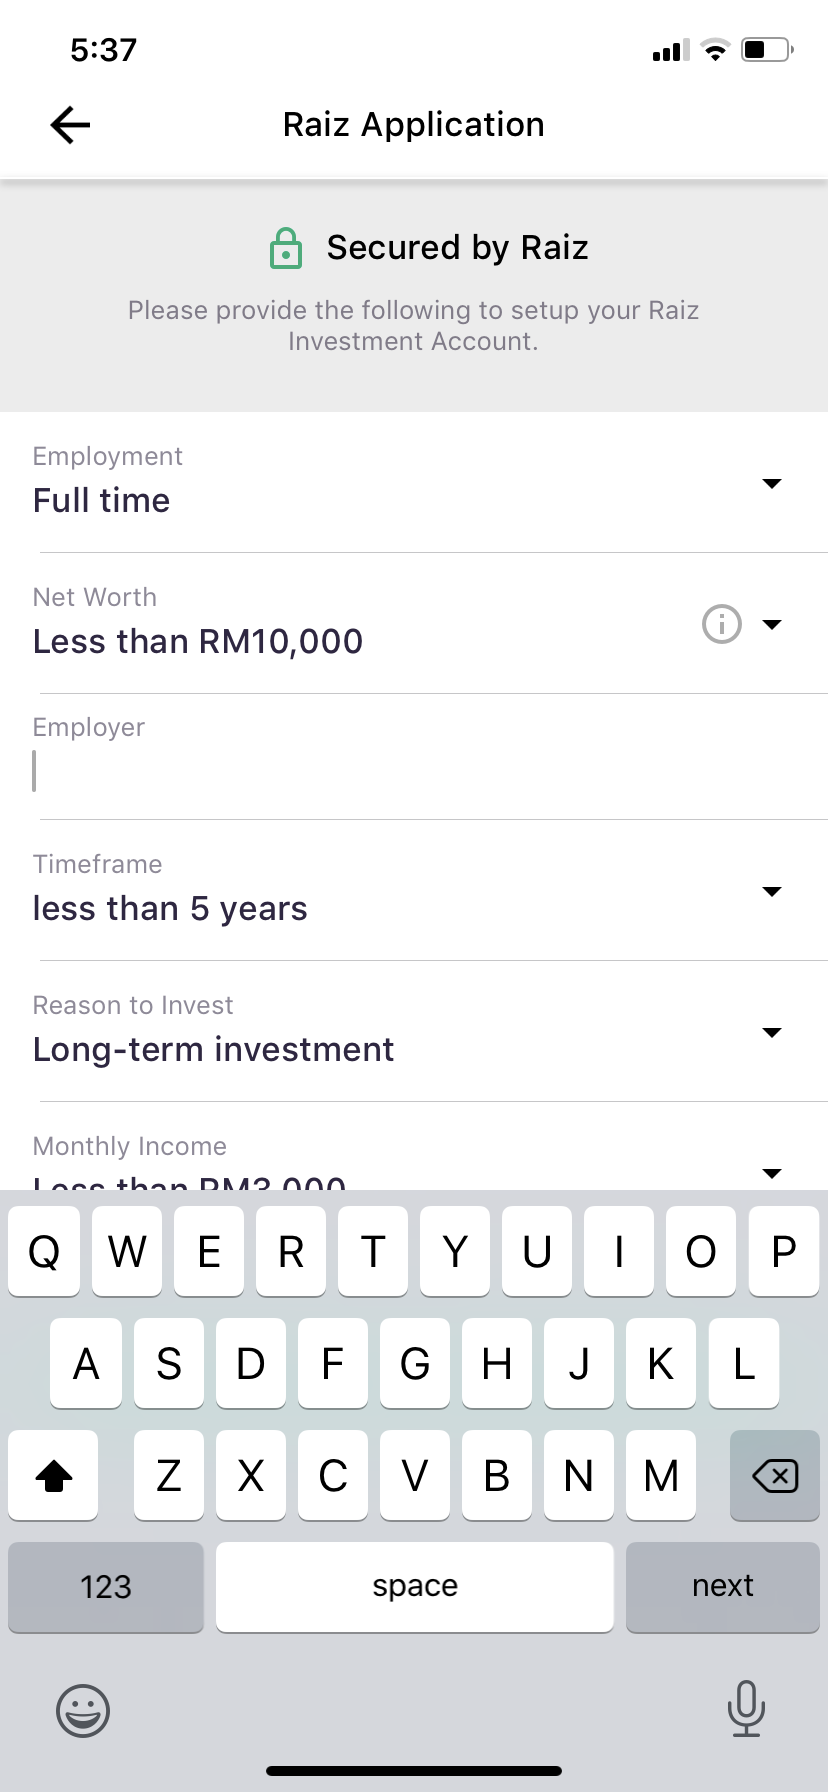Open the Employment dropdown
Image resolution: width=828 pixels, height=1792 pixels.
[x=771, y=484]
